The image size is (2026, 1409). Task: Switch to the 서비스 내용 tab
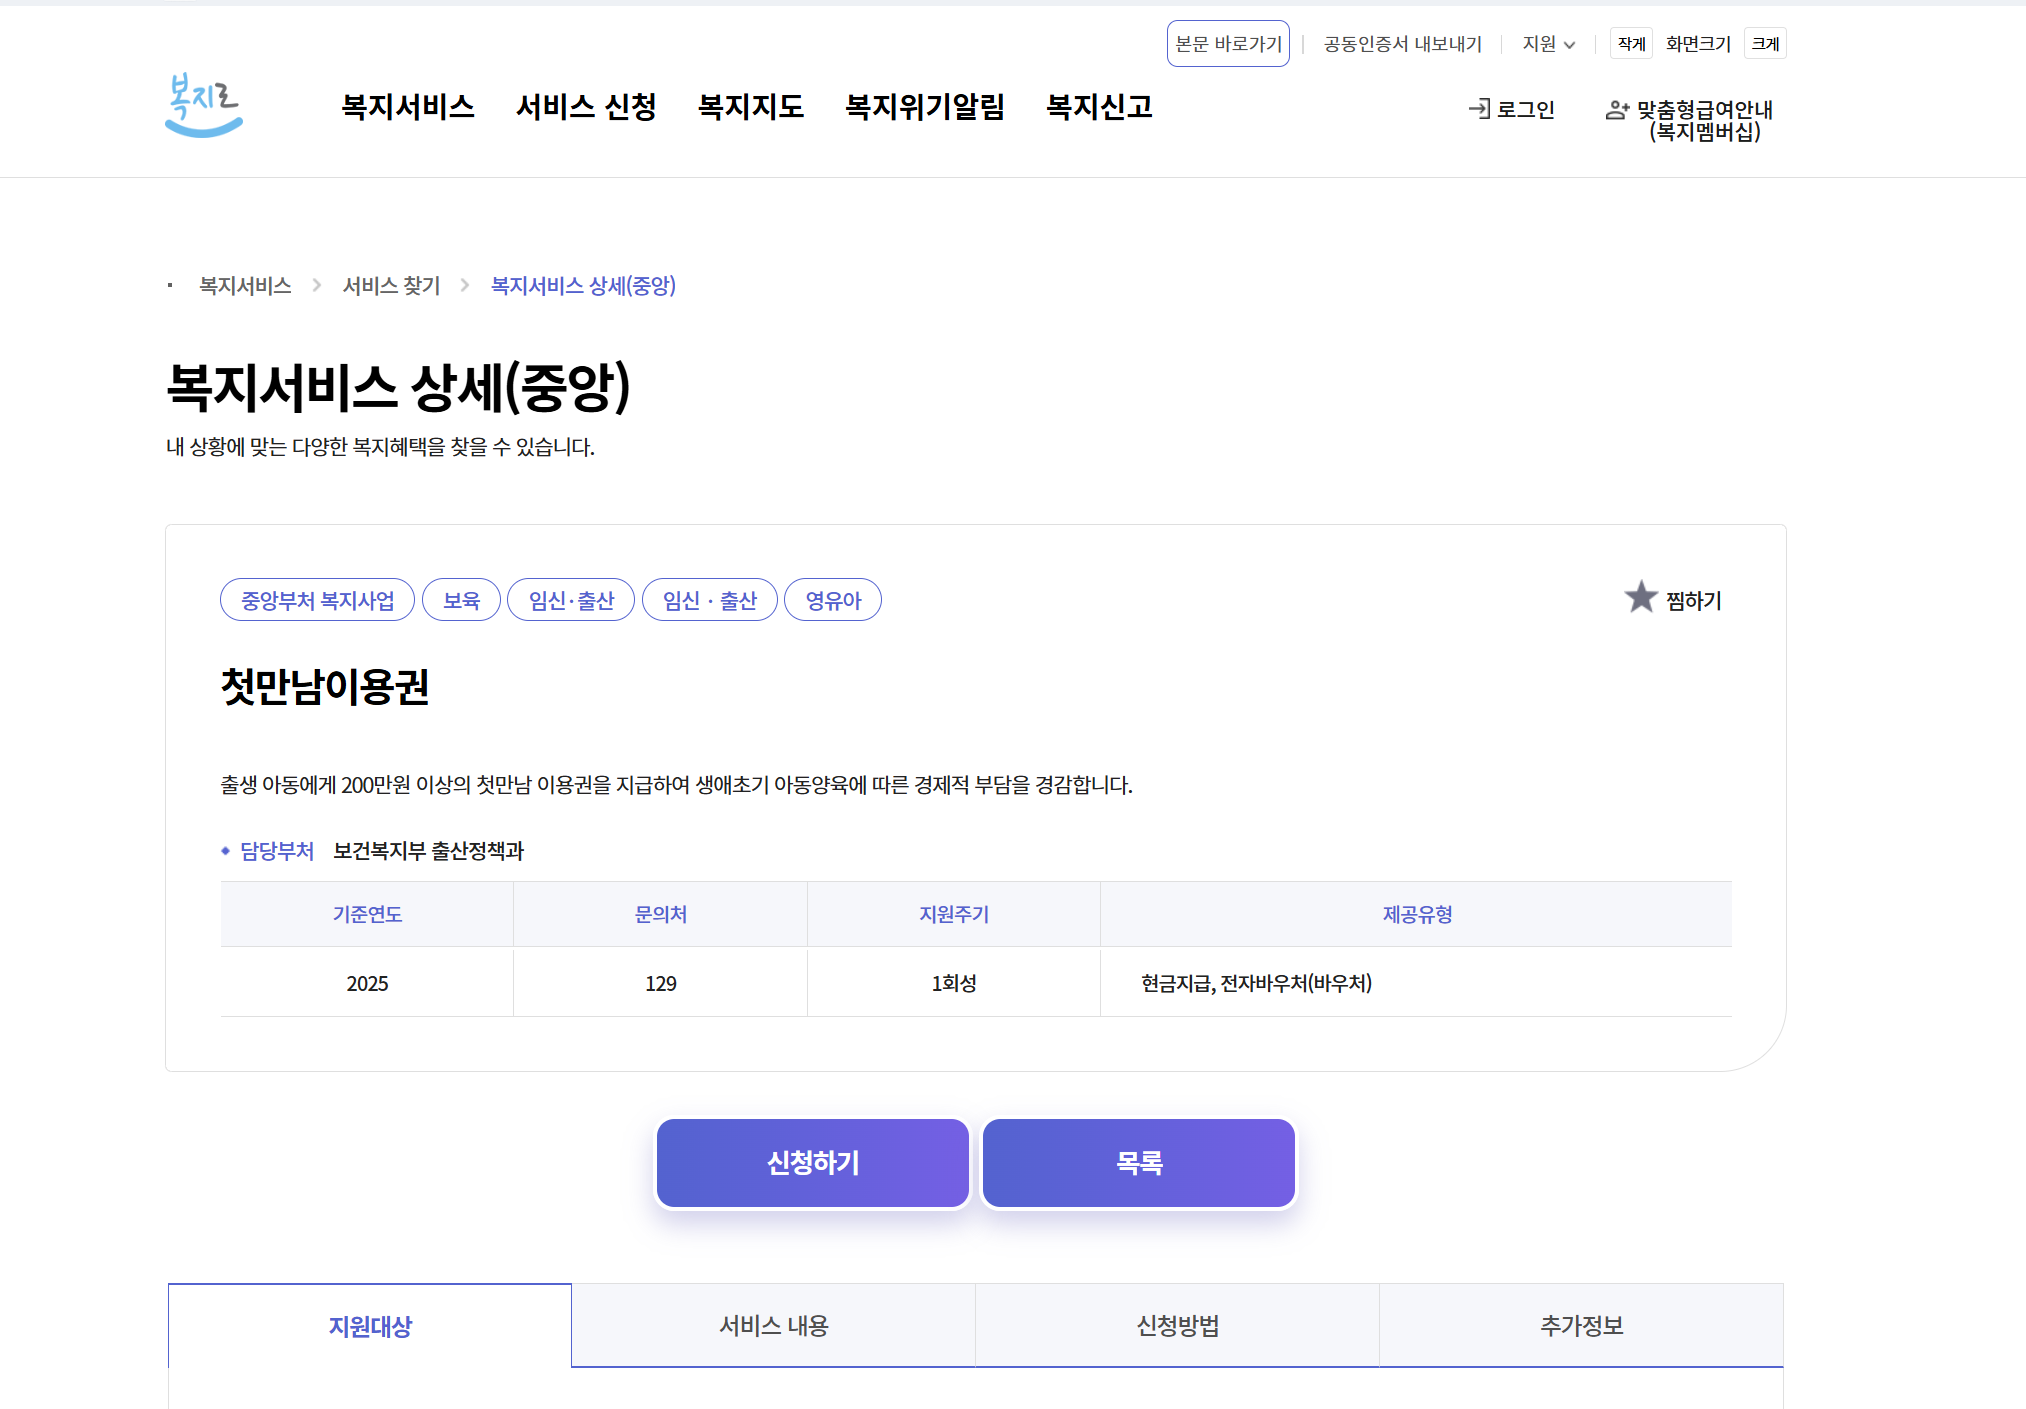[x=774, y=1326]
